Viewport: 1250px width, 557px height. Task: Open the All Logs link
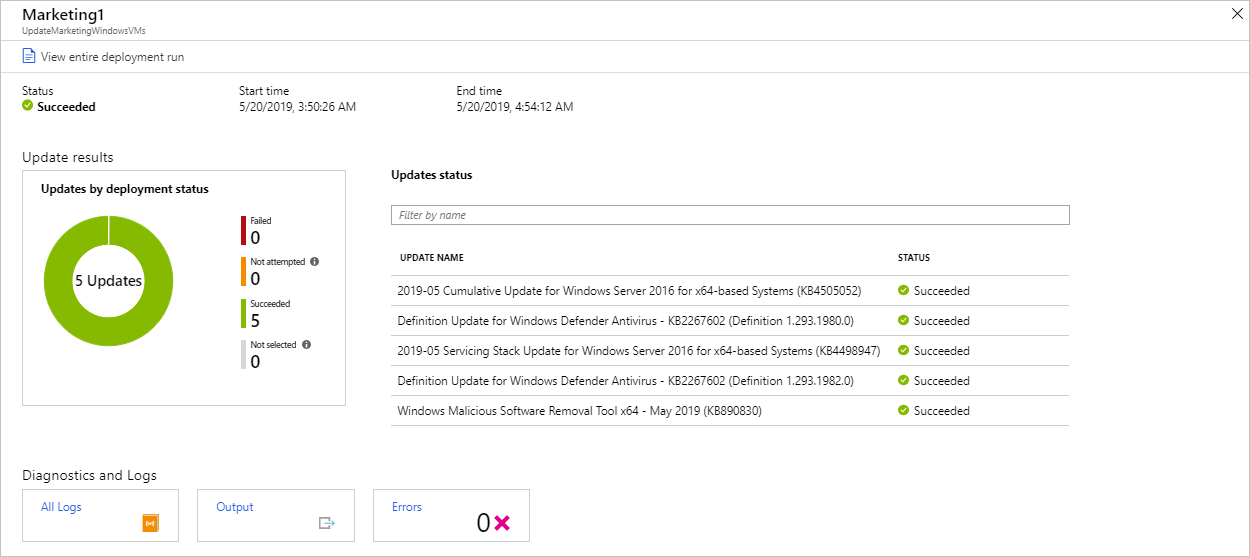point(61,507)
